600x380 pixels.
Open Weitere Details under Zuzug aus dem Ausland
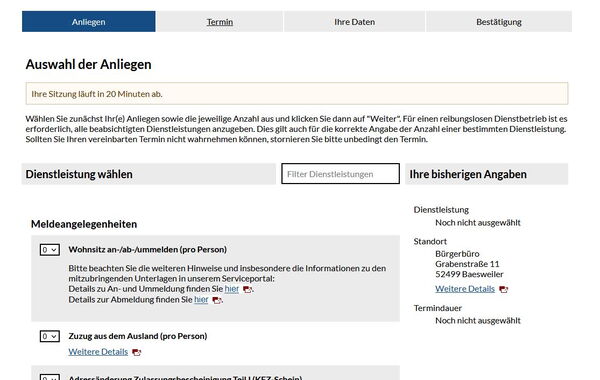pos(98,351)
